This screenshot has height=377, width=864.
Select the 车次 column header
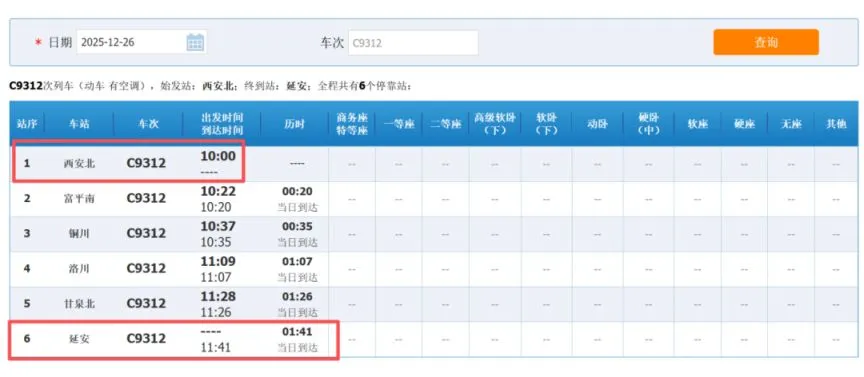[148, 124]
